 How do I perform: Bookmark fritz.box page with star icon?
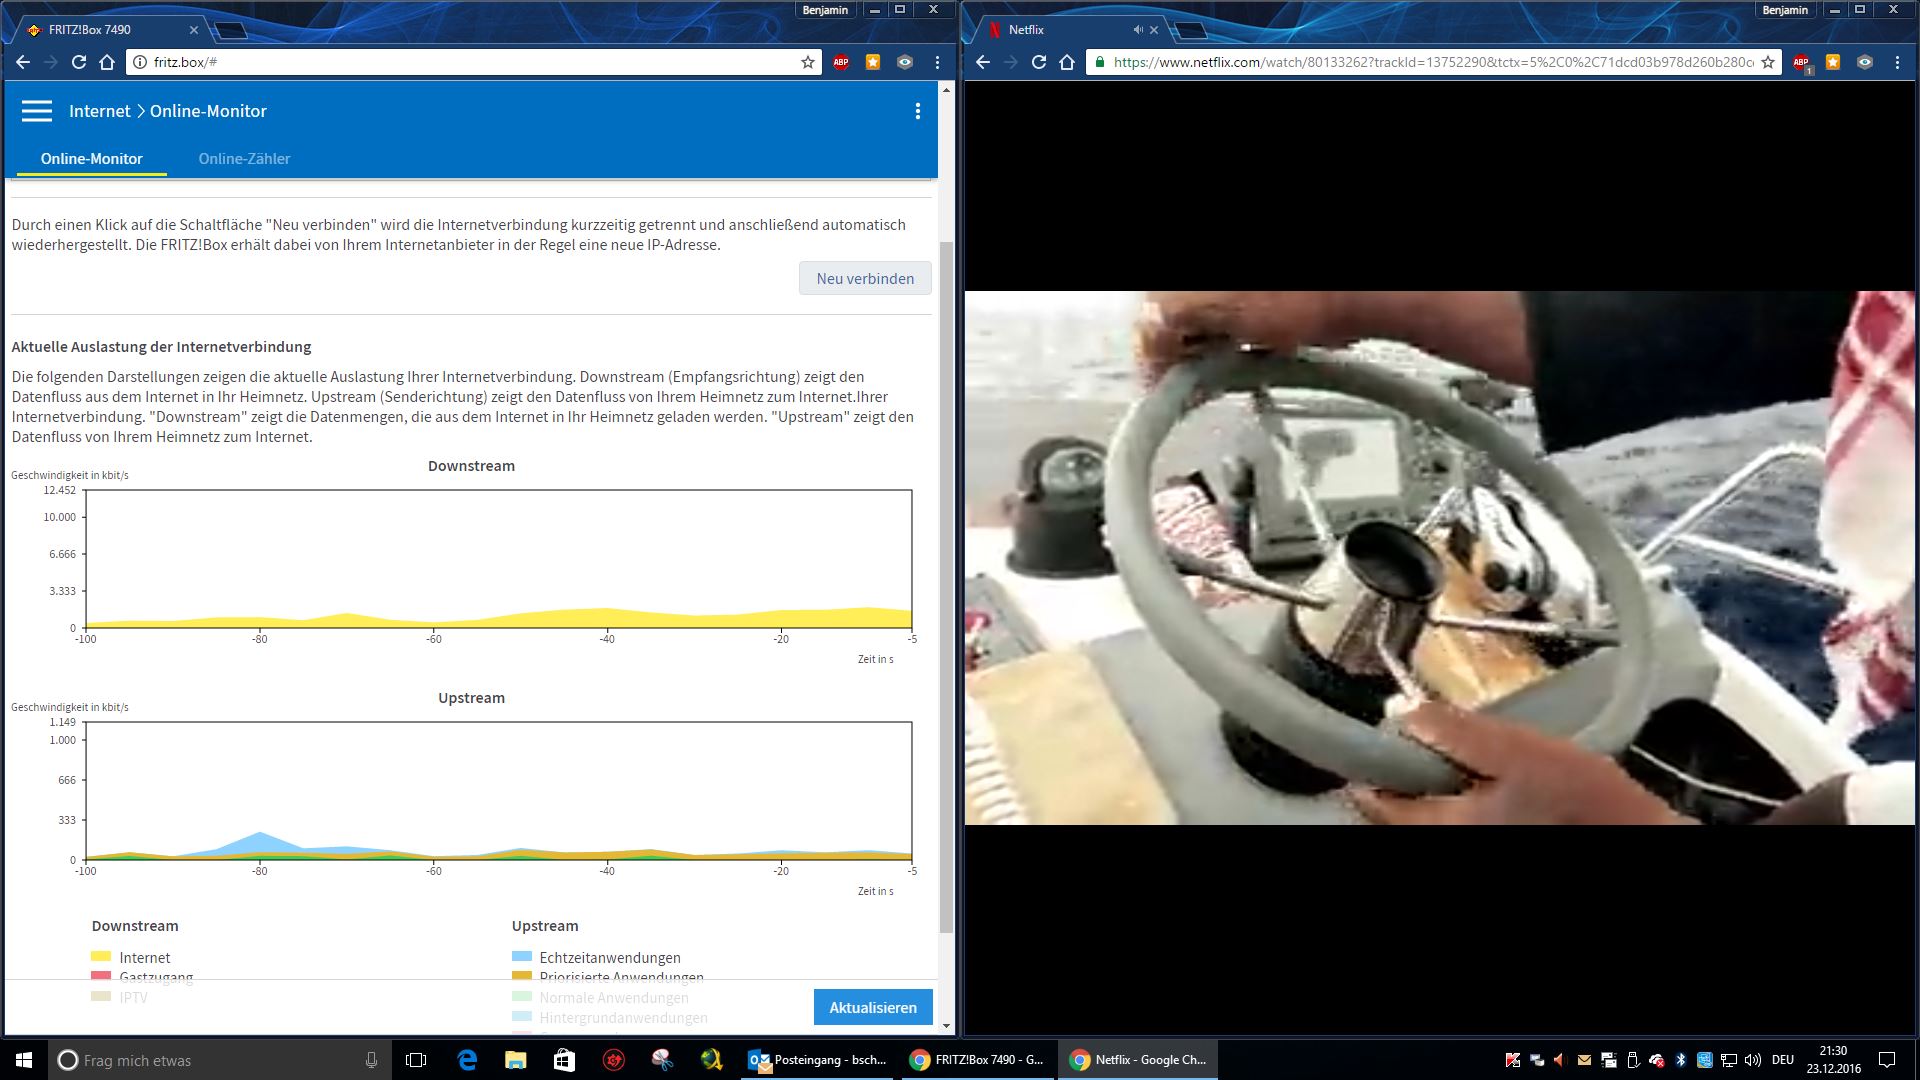coord(808,62)
